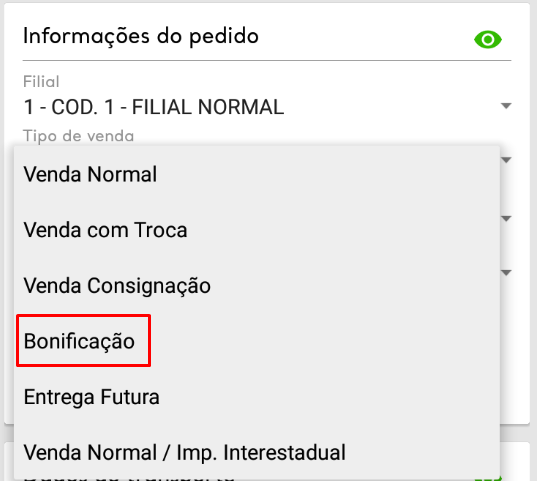Toggle the green eye visibility icon
This screenshot has height=481, width=537.
coord(488,40)
